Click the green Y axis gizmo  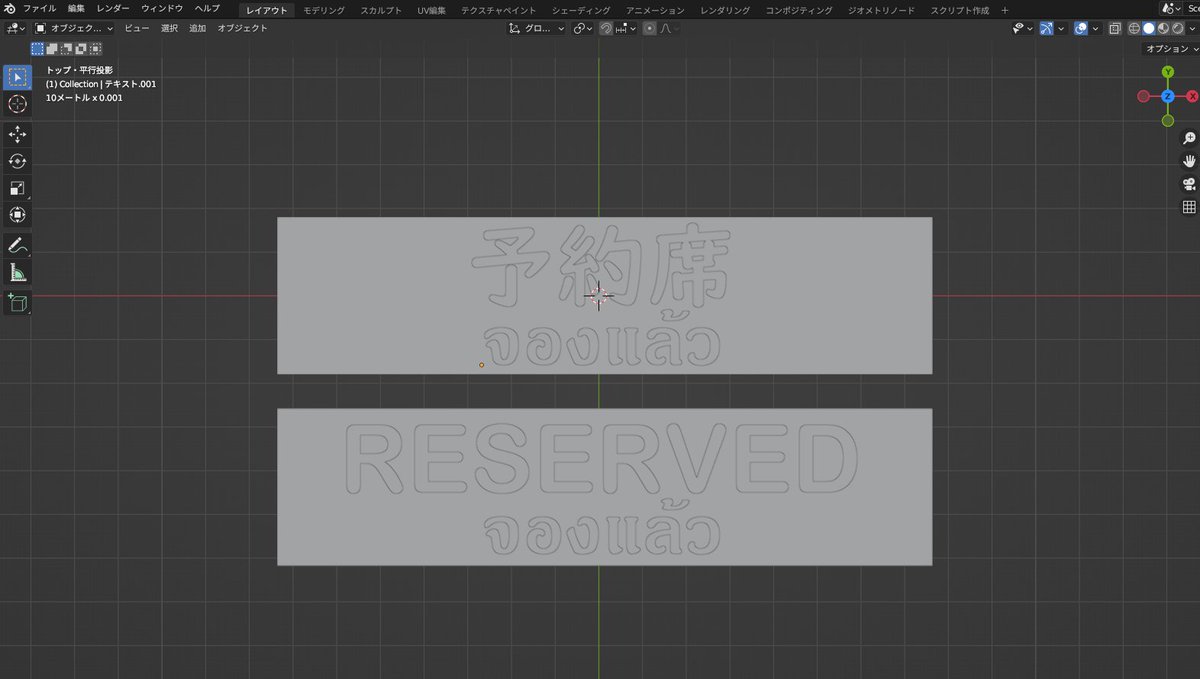1167,72
